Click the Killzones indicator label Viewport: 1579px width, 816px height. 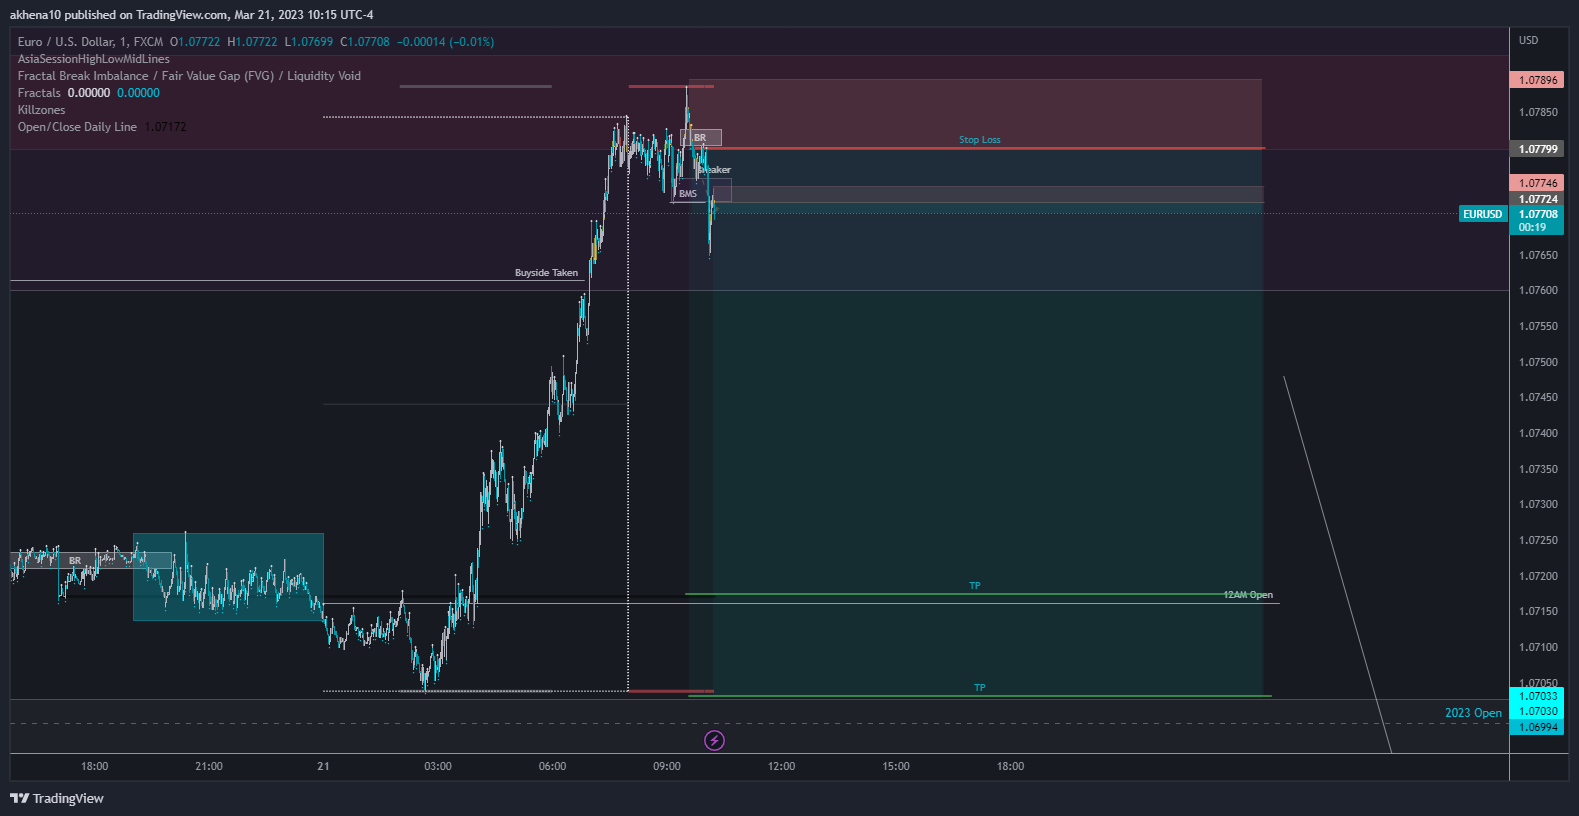[42, 110]
